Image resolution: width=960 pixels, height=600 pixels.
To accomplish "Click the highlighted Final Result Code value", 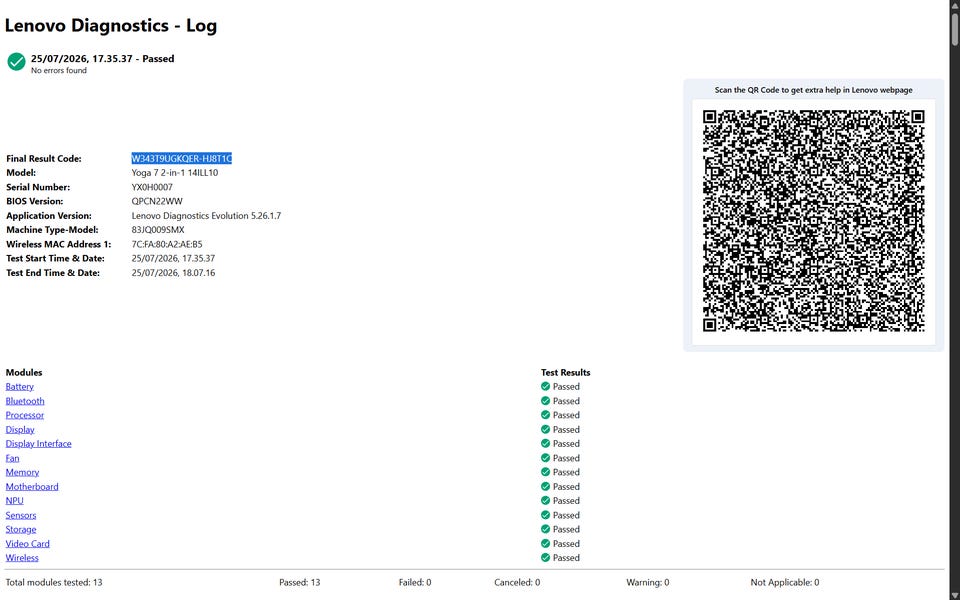I will [181, 159].
